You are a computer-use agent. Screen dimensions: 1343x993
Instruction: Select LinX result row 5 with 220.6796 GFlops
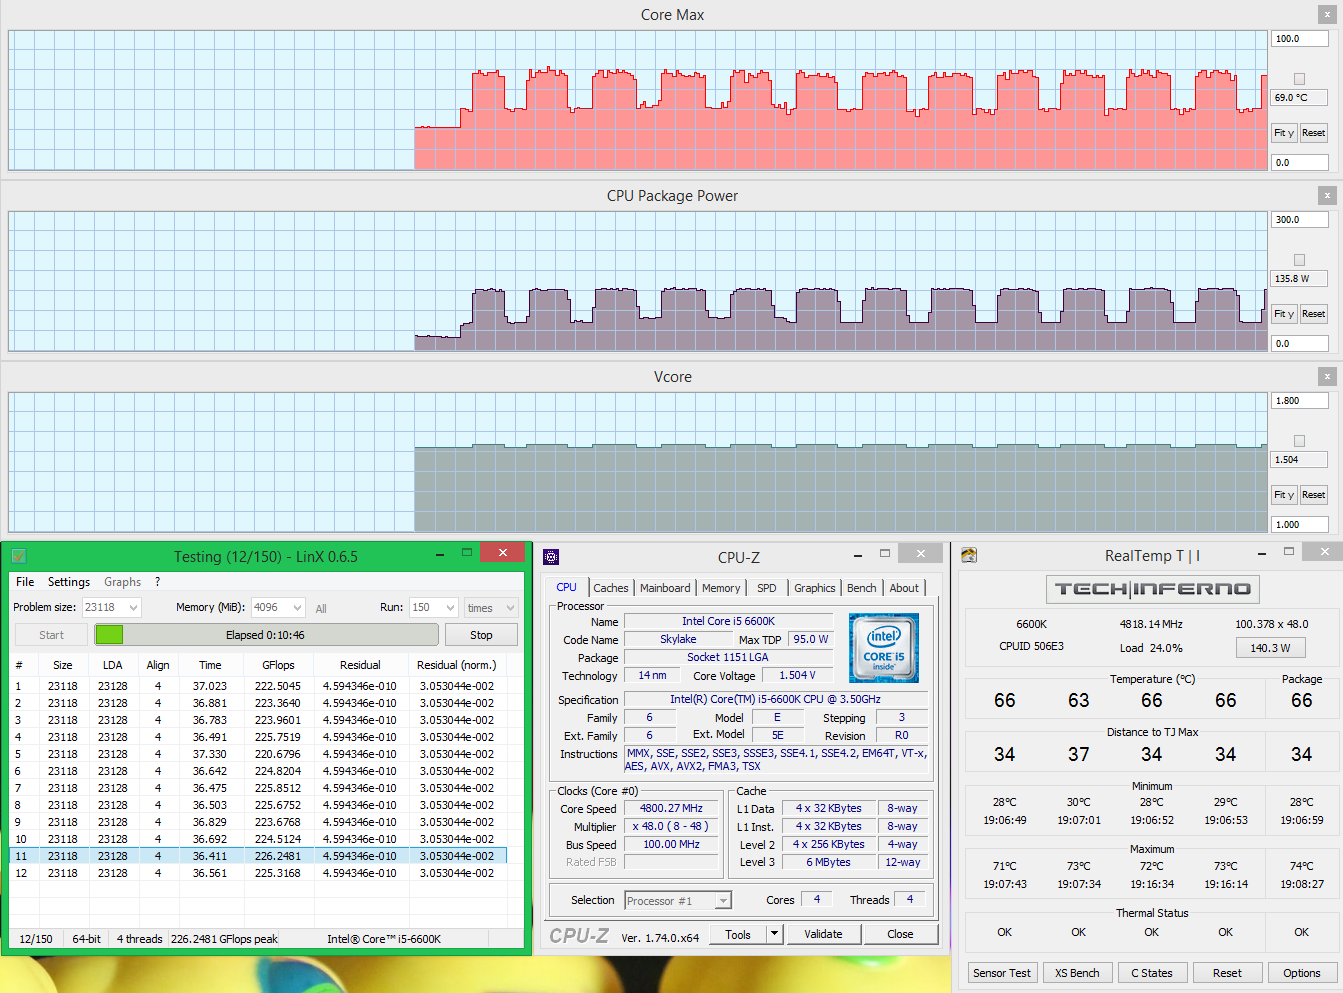(x=259, y=754)
